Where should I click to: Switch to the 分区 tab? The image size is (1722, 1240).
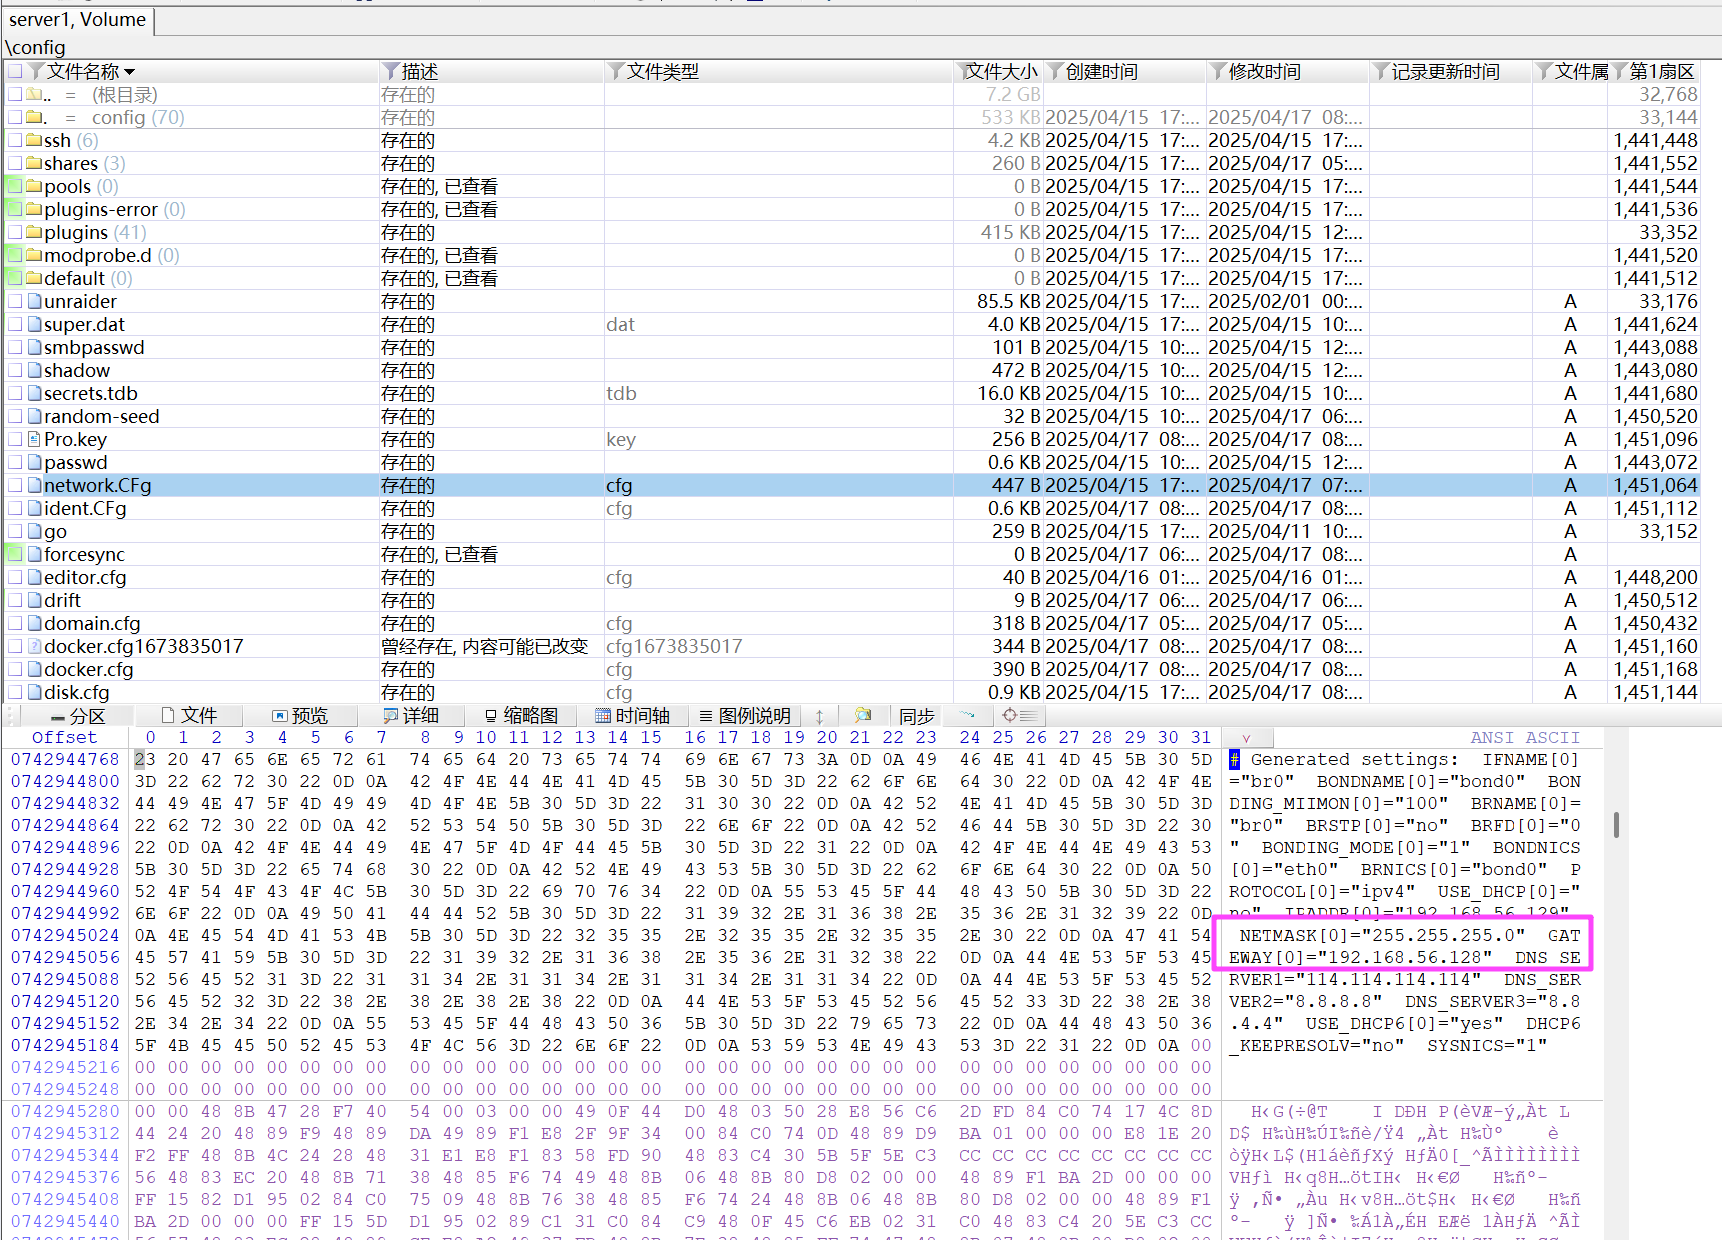pos(78,716)
